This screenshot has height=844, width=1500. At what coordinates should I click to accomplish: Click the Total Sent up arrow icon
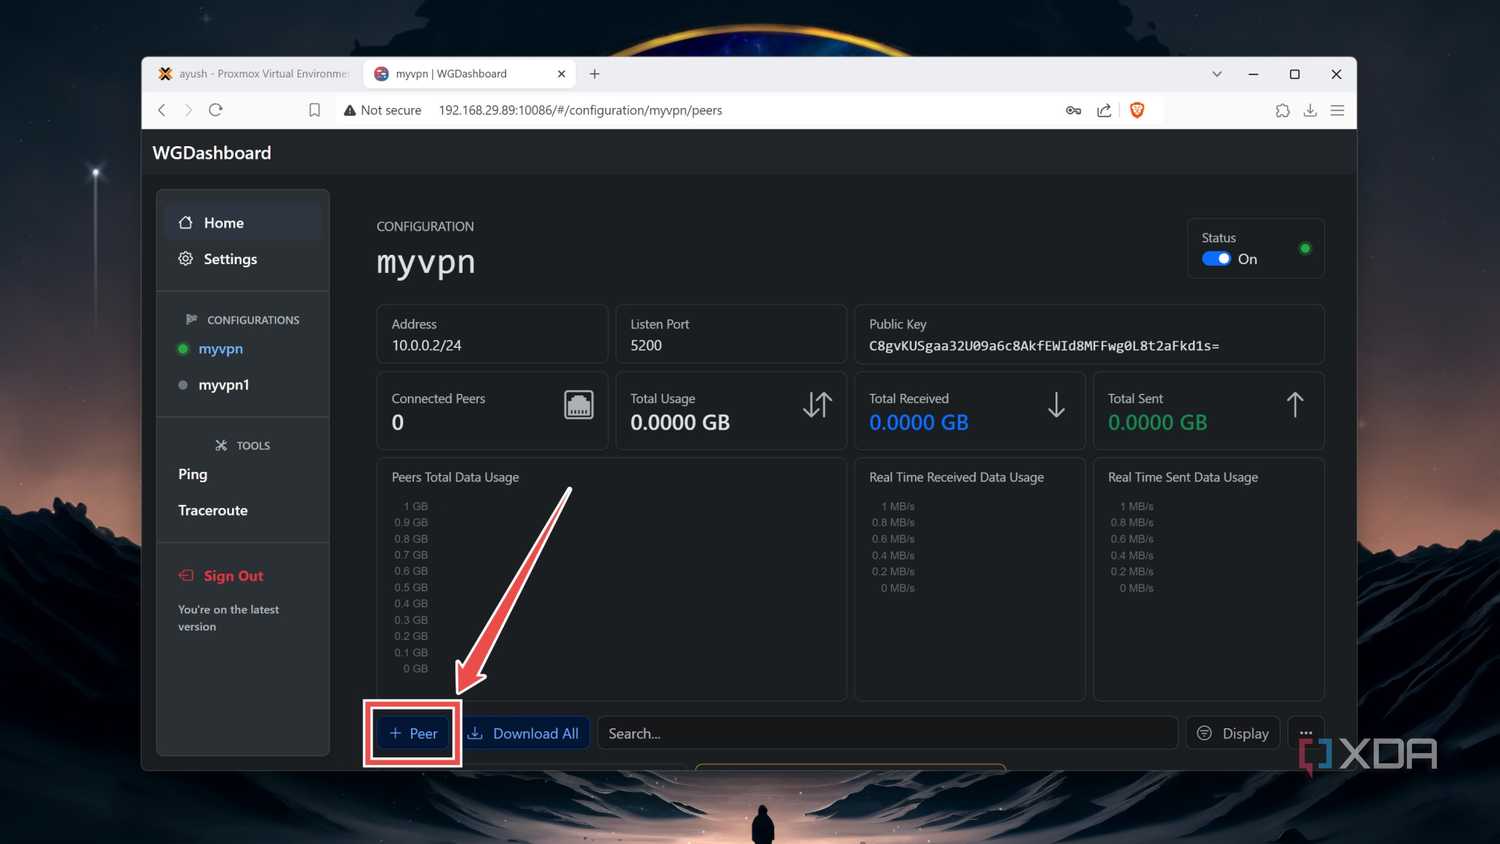pyautogui.click(x=1295, y=405)
